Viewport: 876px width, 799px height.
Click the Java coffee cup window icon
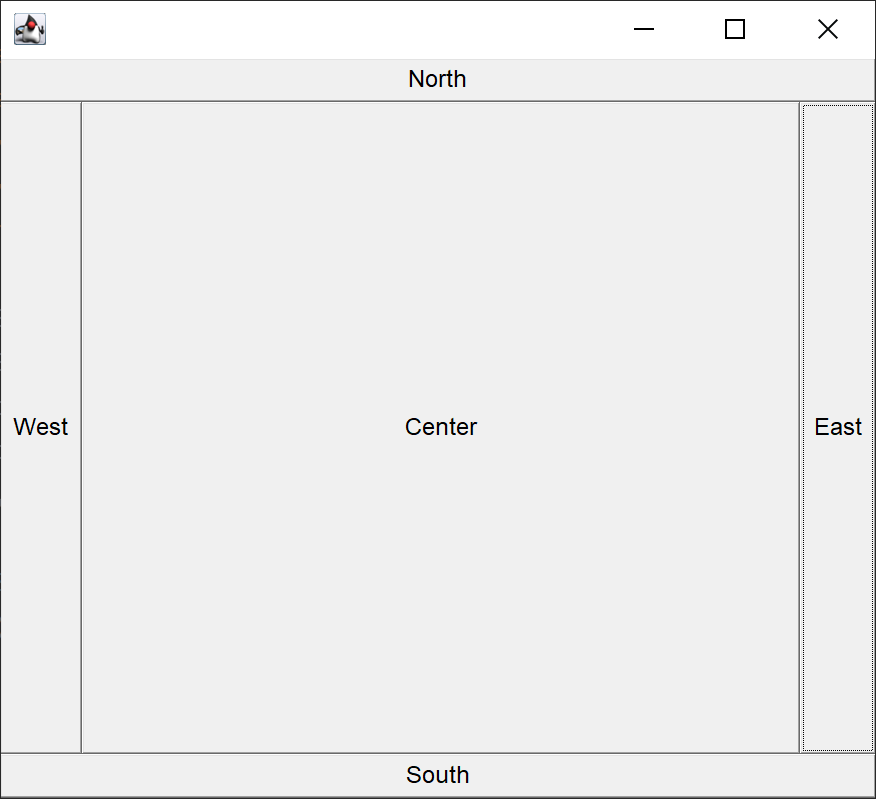coord(30,30)
